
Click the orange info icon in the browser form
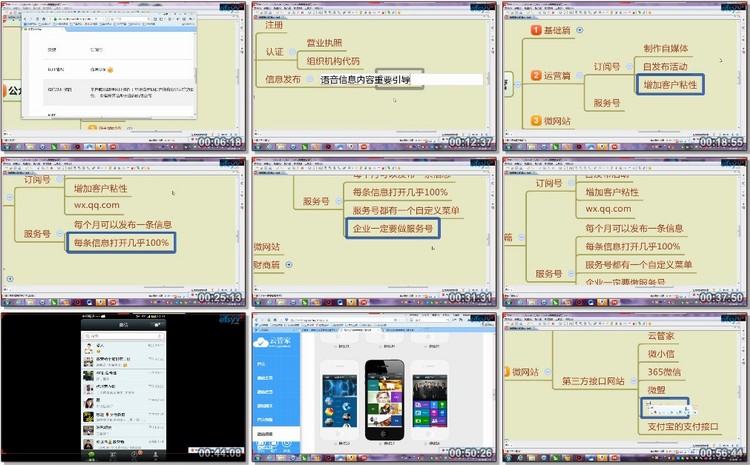109,71
